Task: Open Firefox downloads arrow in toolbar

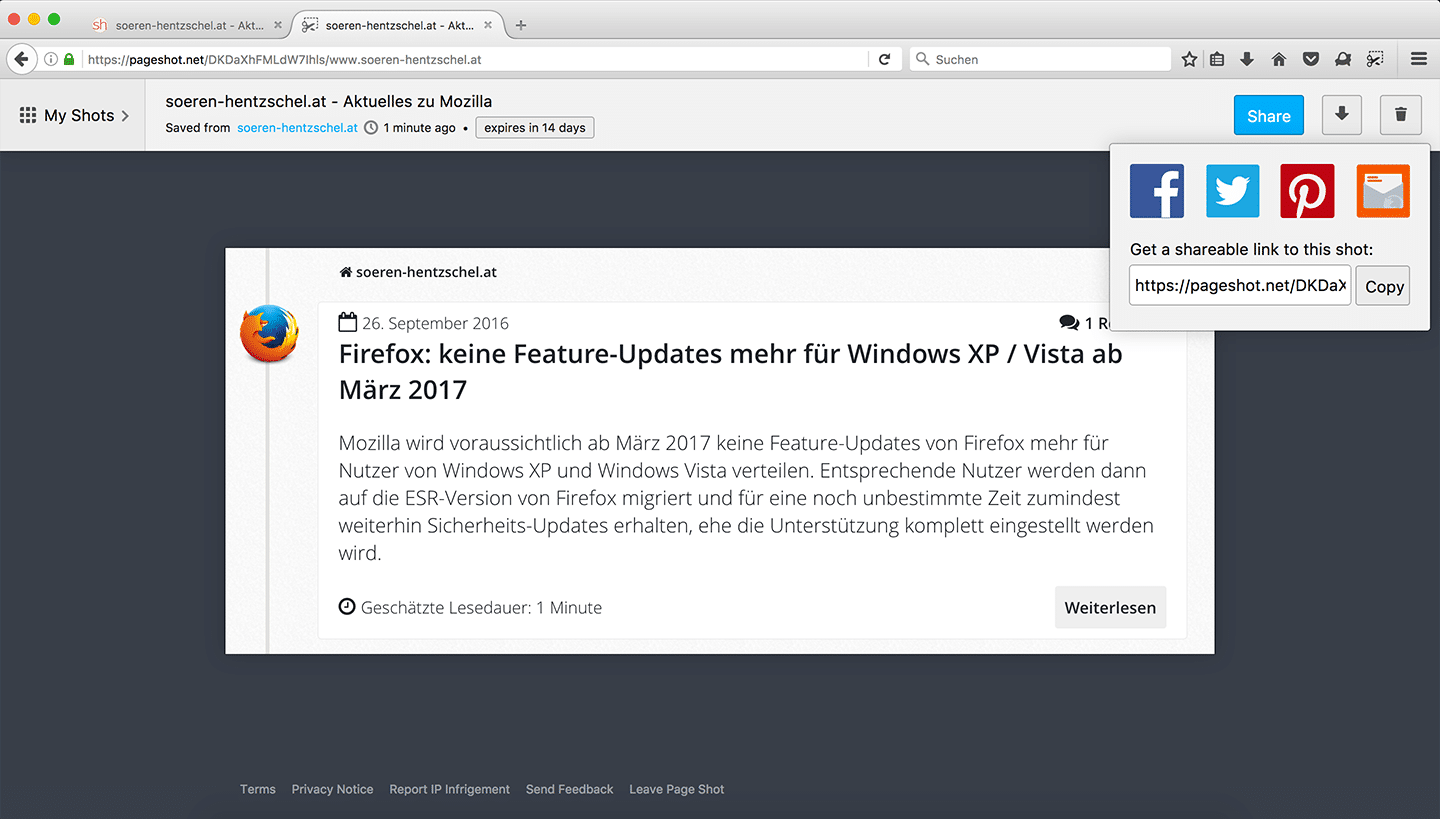Action: click(x=1247, y=59)
